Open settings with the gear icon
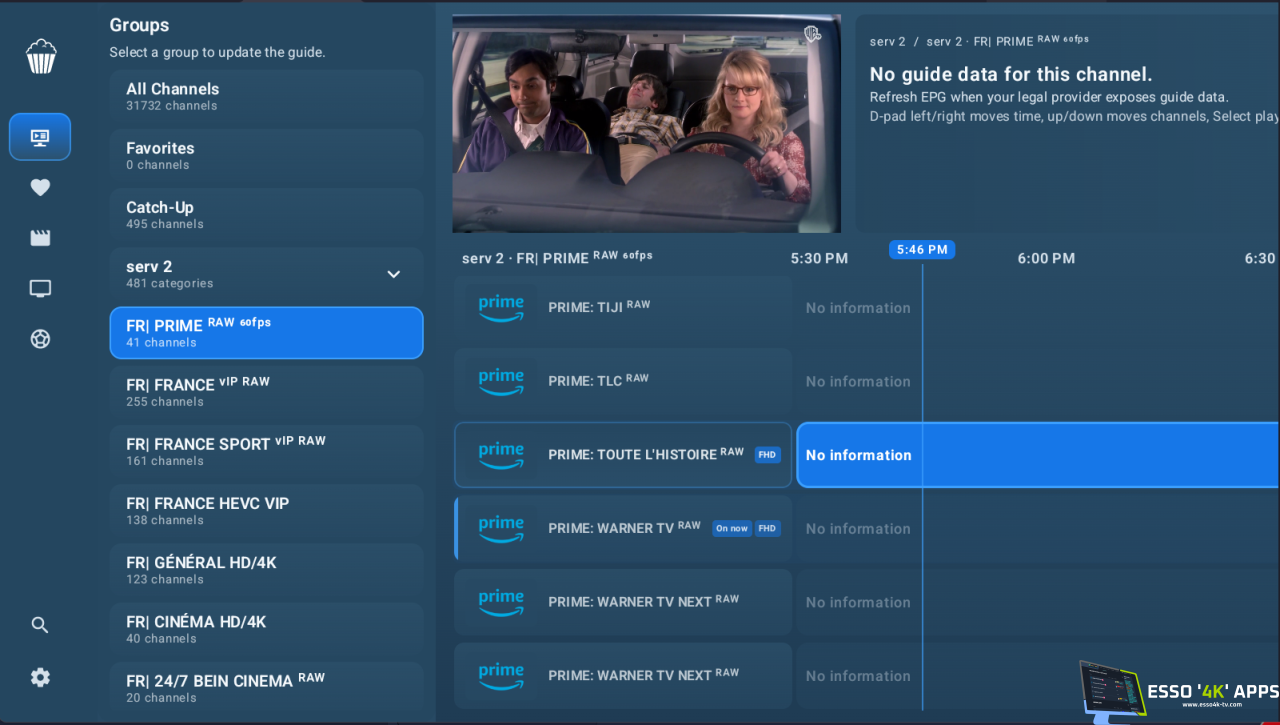This screenshot has height=725, width=1280. (40, 677)
